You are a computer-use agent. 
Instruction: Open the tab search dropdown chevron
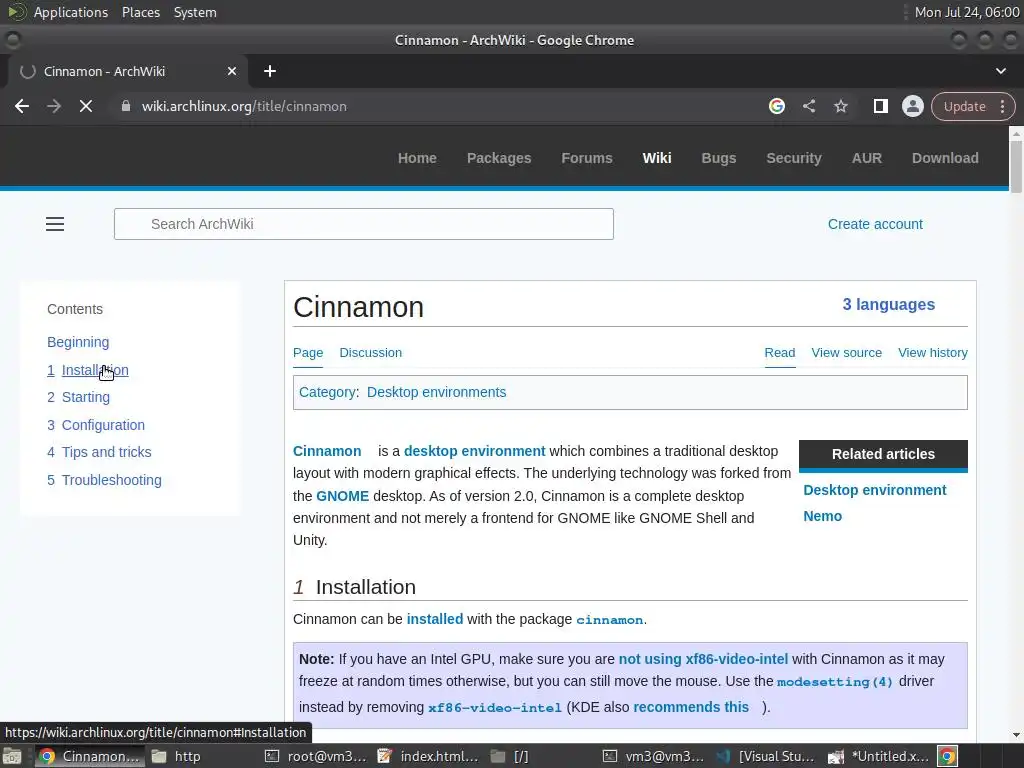(x=1000, y=71)
